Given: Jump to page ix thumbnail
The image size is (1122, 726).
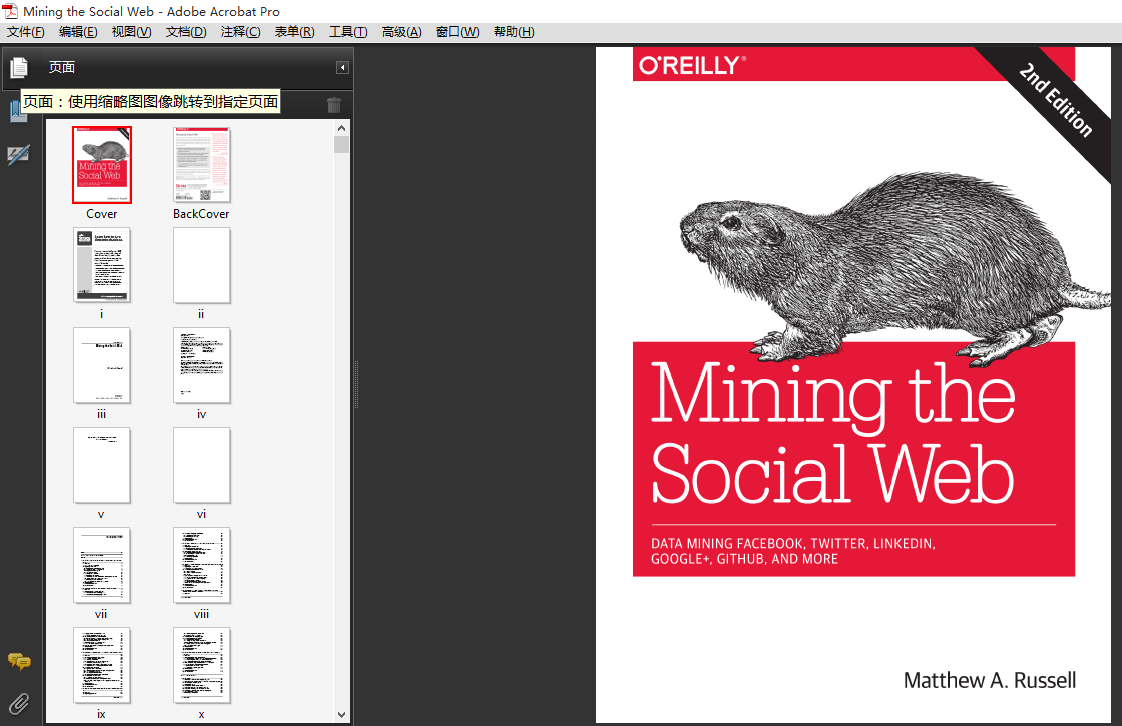Looking at the screenshot, I should [x=102, y=666].
